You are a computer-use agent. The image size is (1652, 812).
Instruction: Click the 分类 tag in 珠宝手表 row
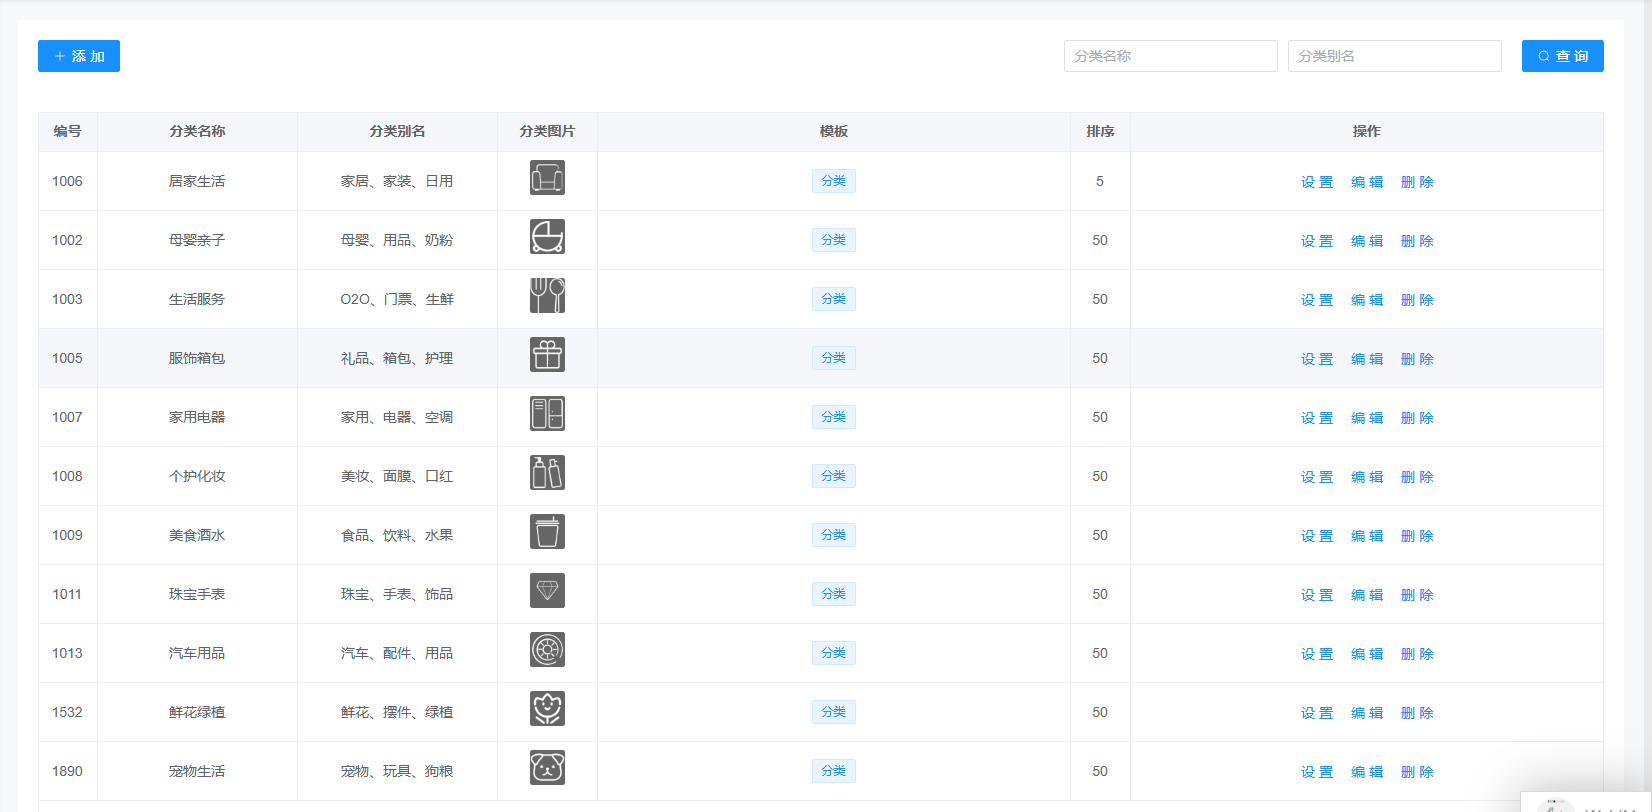[x=834, y=594]
